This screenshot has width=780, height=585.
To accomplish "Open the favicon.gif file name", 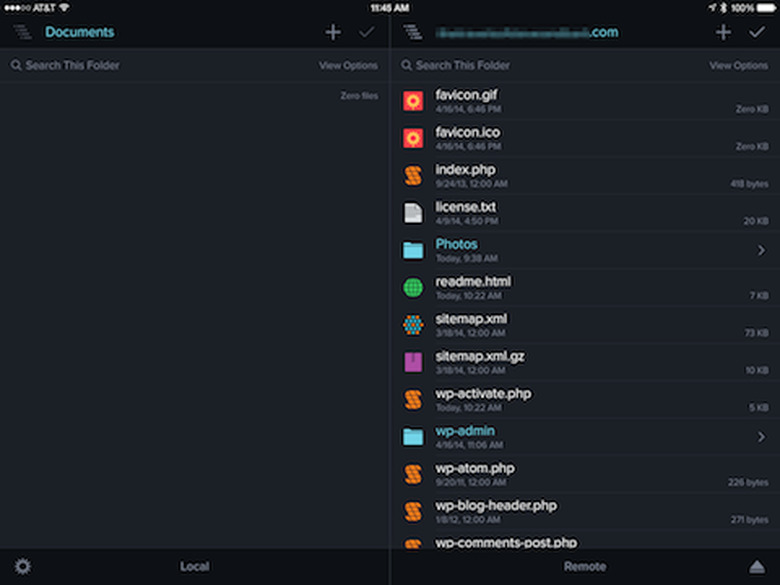I will pyautogui.click(x=466, y=95).
